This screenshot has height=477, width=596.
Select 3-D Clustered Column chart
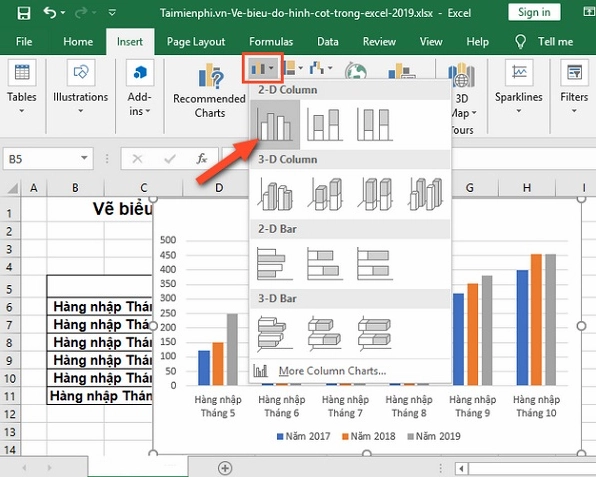click(x=276, y=194)
